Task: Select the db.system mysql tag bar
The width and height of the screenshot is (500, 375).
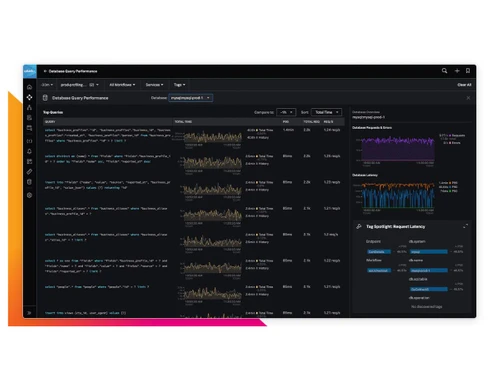Action: (x=429, y=252)
